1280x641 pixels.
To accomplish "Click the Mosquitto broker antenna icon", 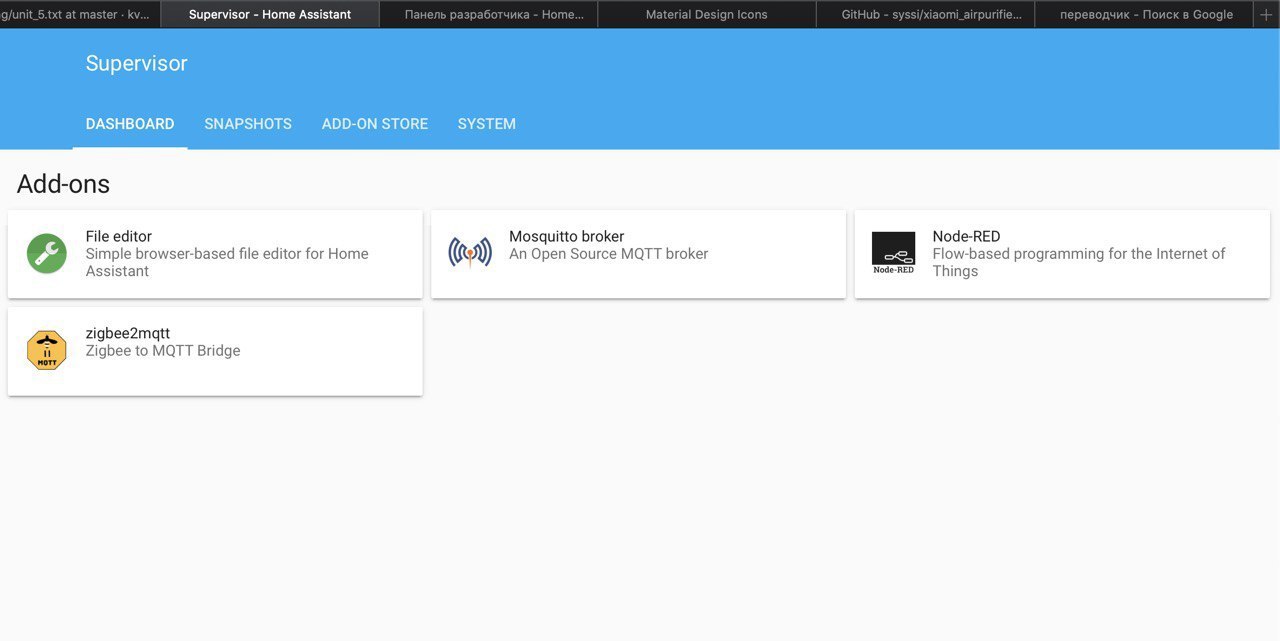I will click(x=470, y=253).
